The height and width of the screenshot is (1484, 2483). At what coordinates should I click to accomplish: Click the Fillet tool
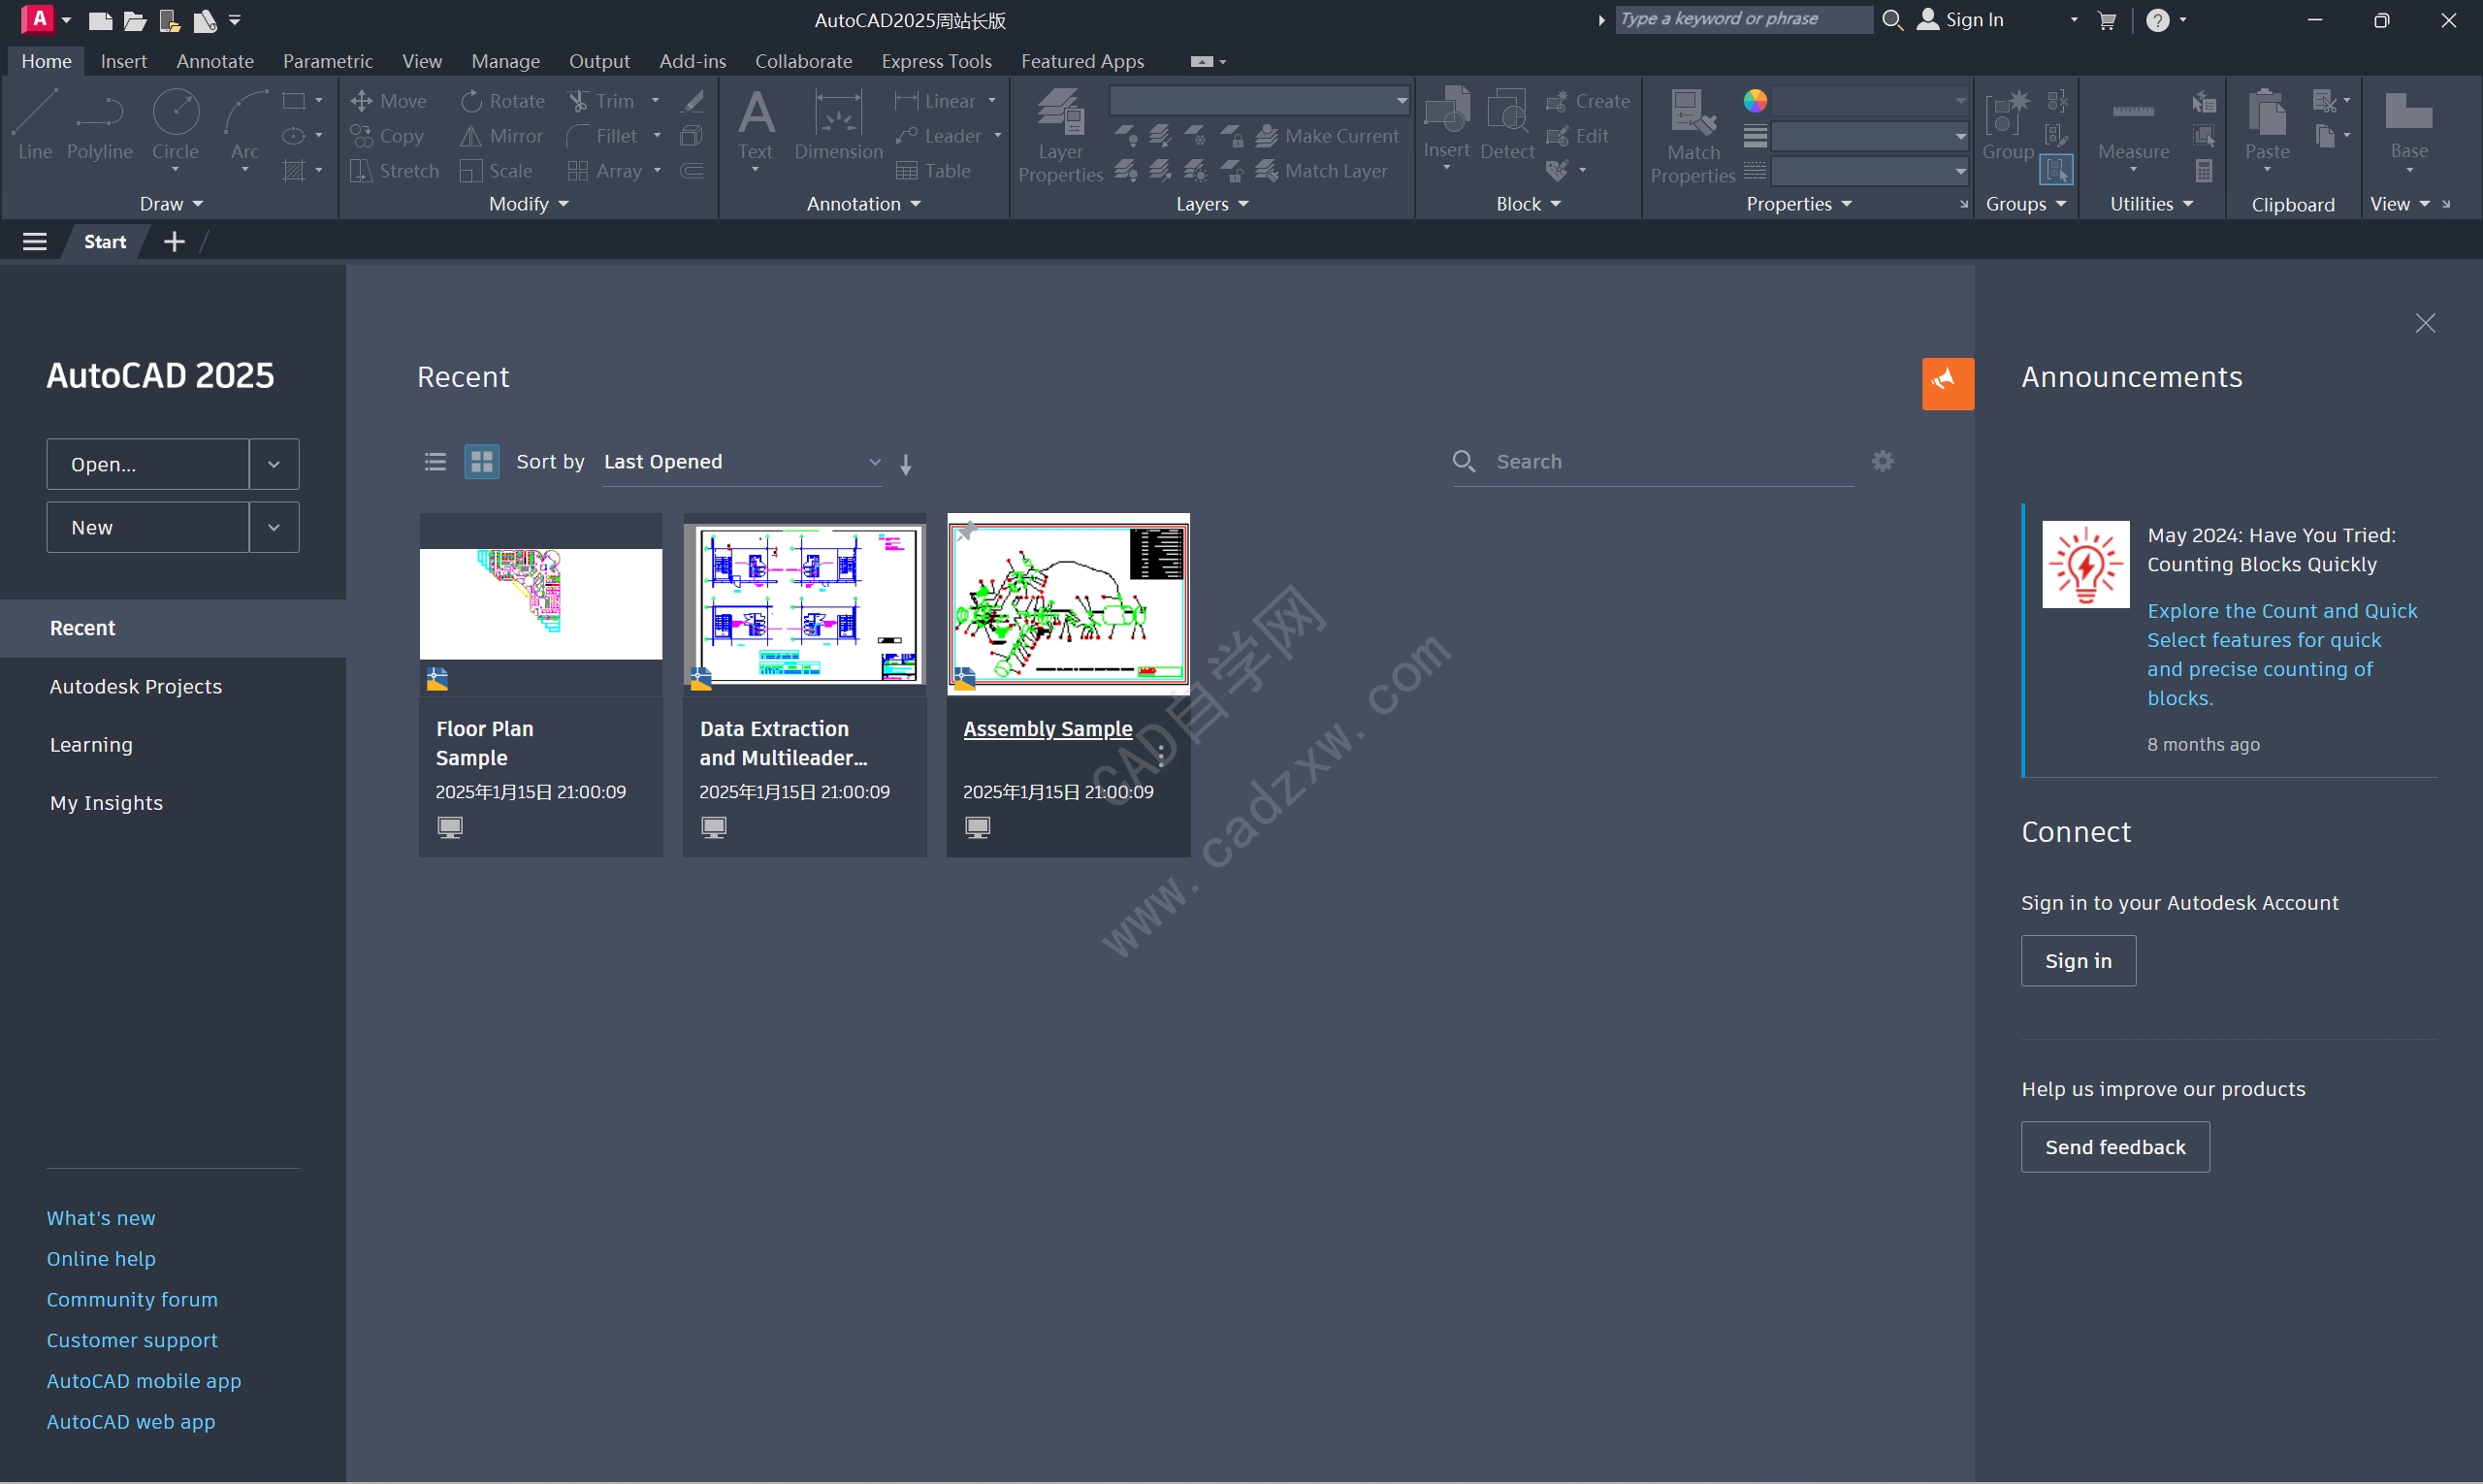pyautogui.click(x=602, y=136)
